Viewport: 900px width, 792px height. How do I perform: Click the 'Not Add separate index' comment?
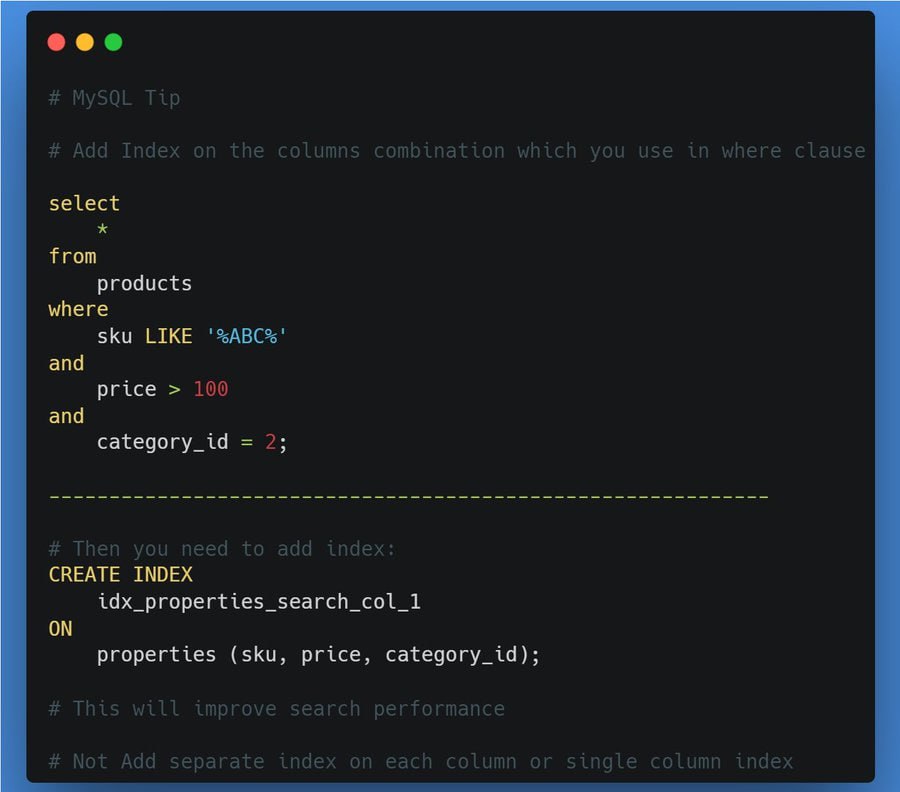(x=421, y=762)
